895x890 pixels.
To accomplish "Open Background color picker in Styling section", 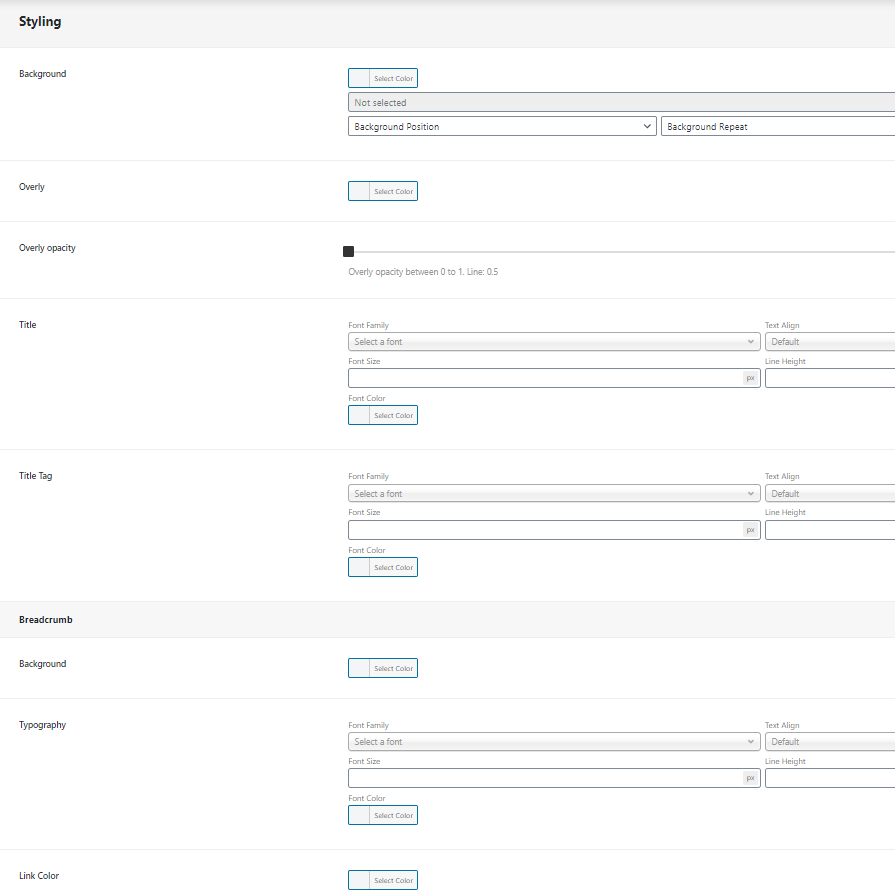I will [x=383, y=78].
